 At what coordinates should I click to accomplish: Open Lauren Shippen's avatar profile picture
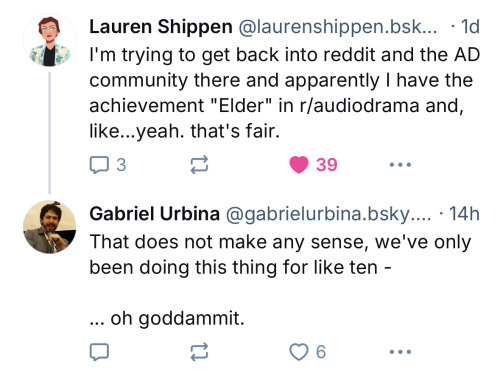50,40
